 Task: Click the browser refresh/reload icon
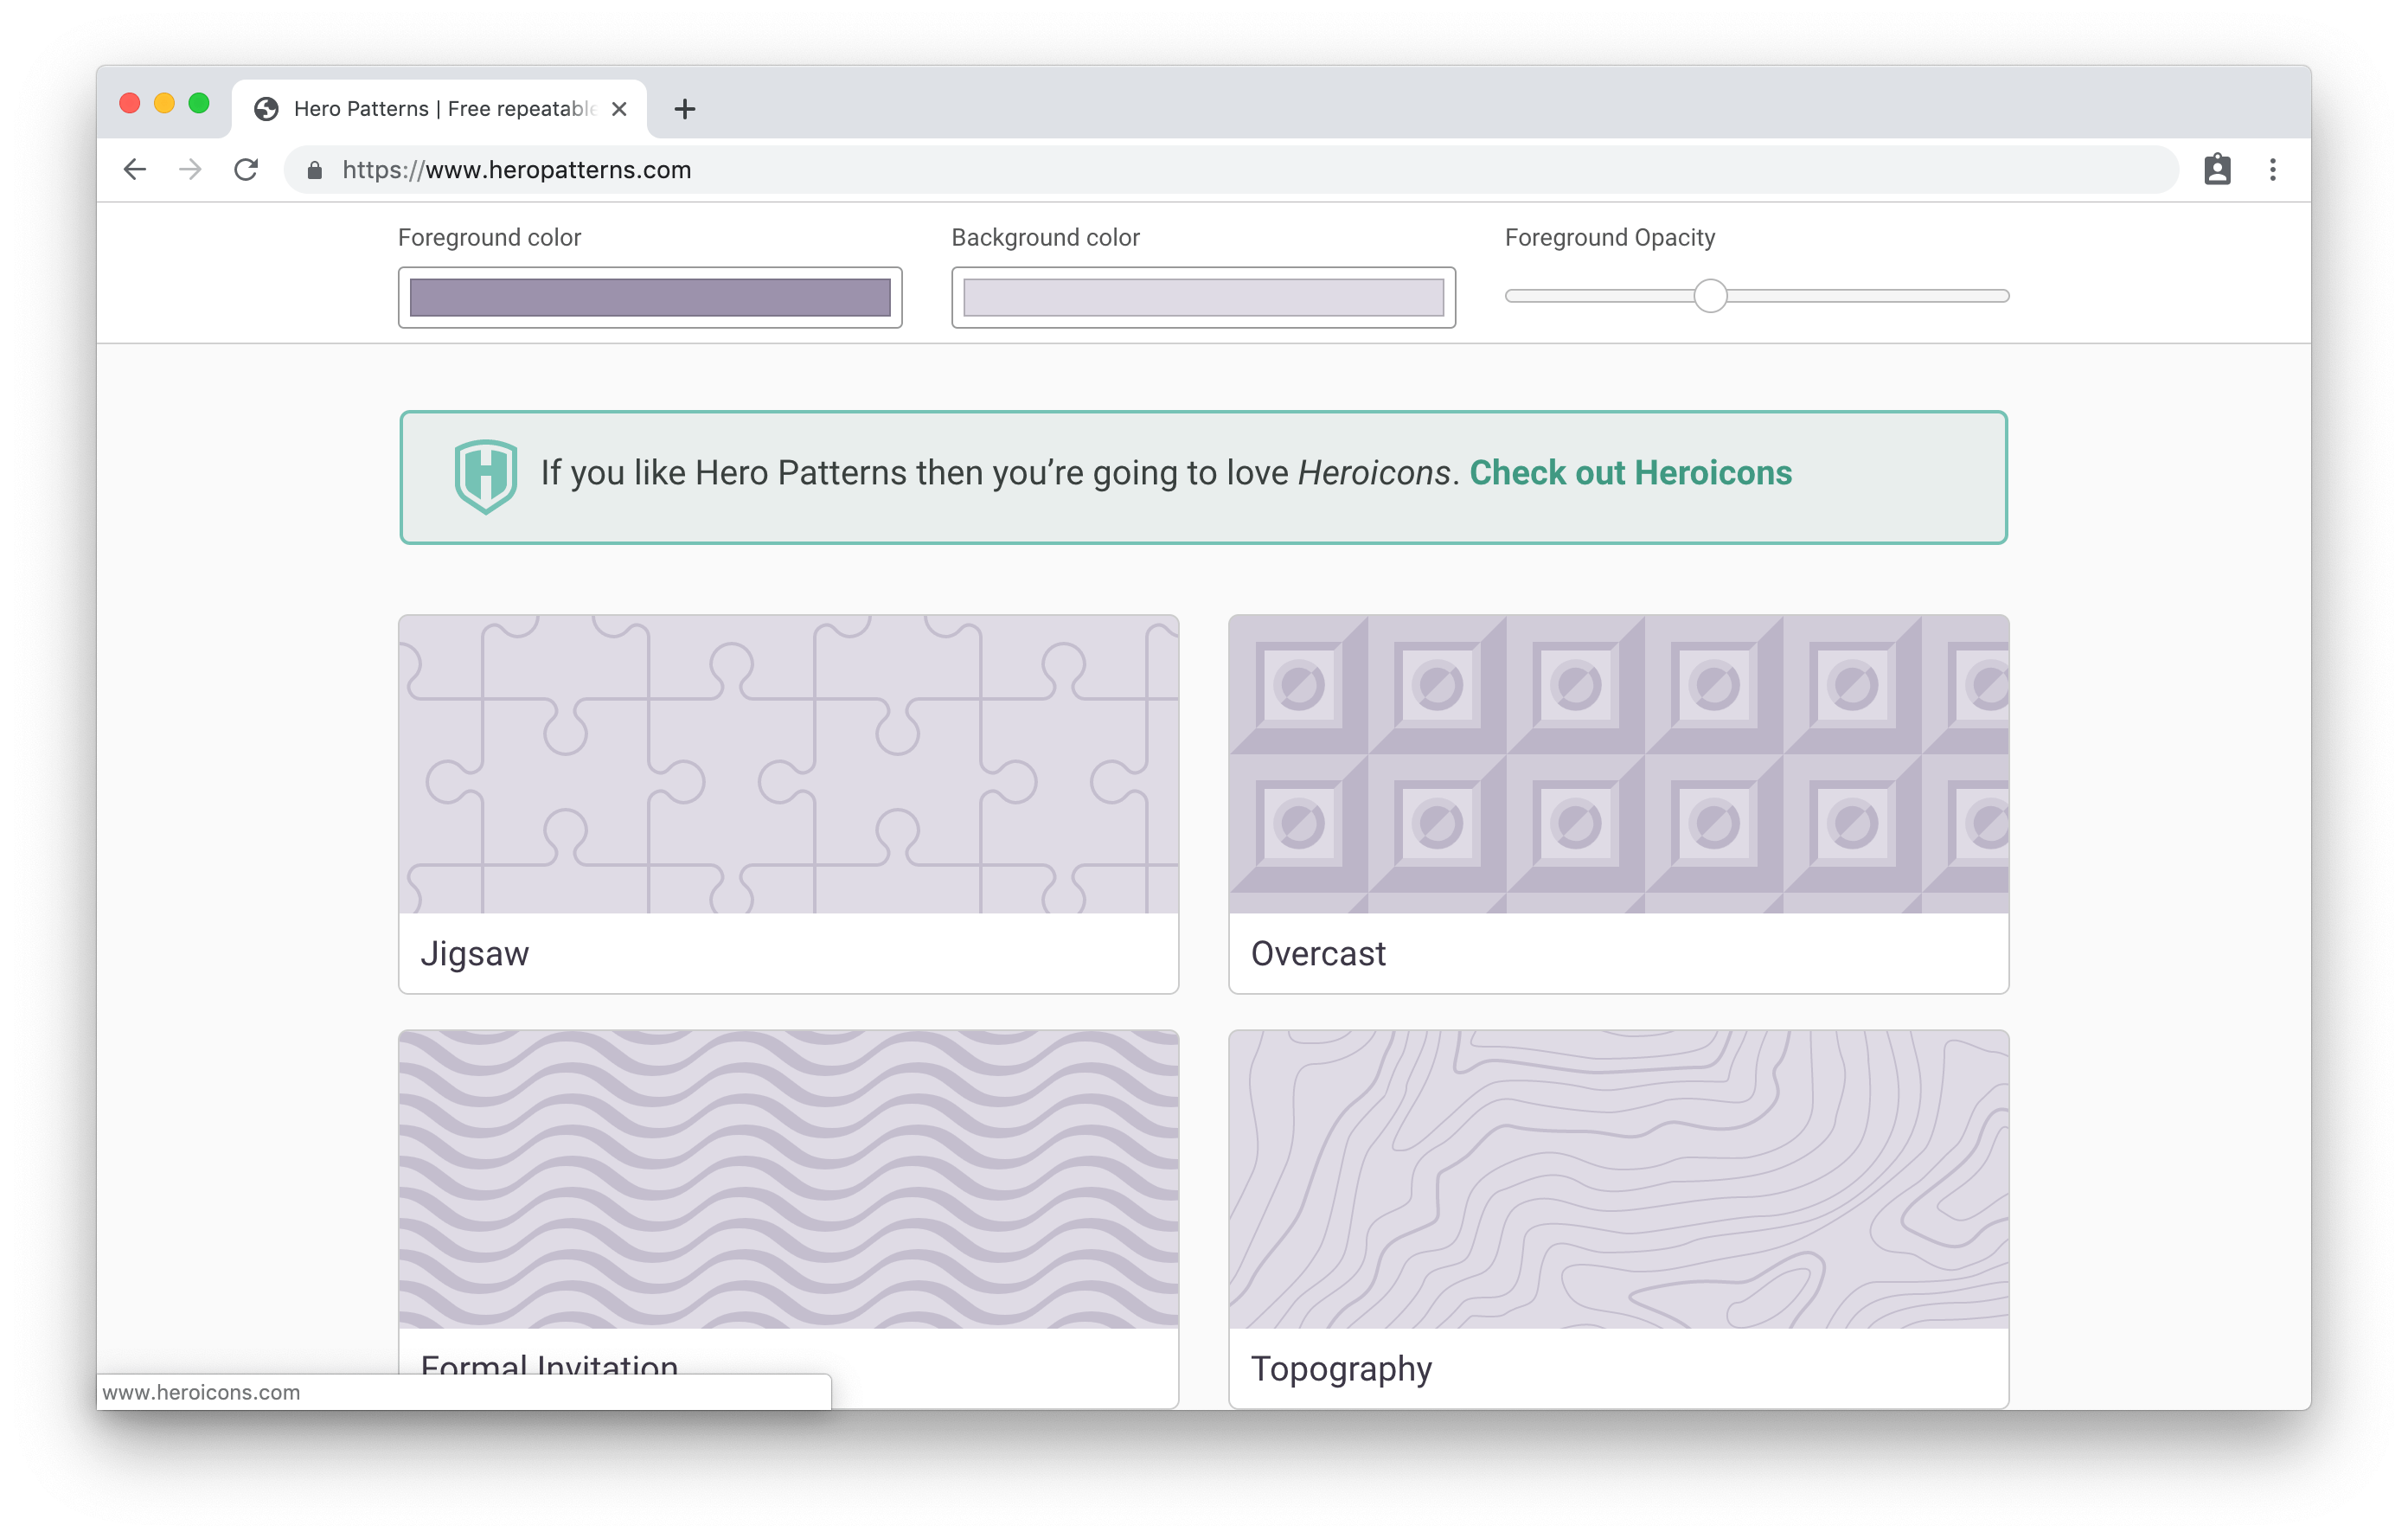coord(247,170)
